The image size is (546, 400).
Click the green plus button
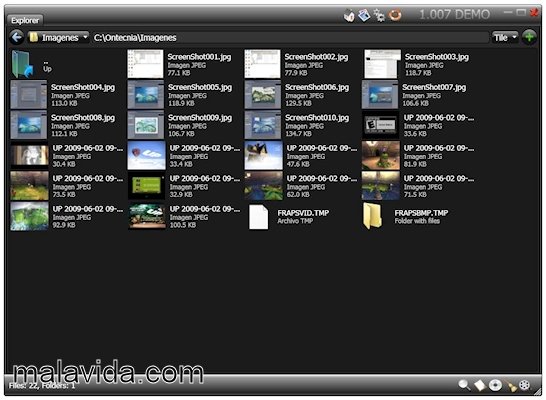529,37
